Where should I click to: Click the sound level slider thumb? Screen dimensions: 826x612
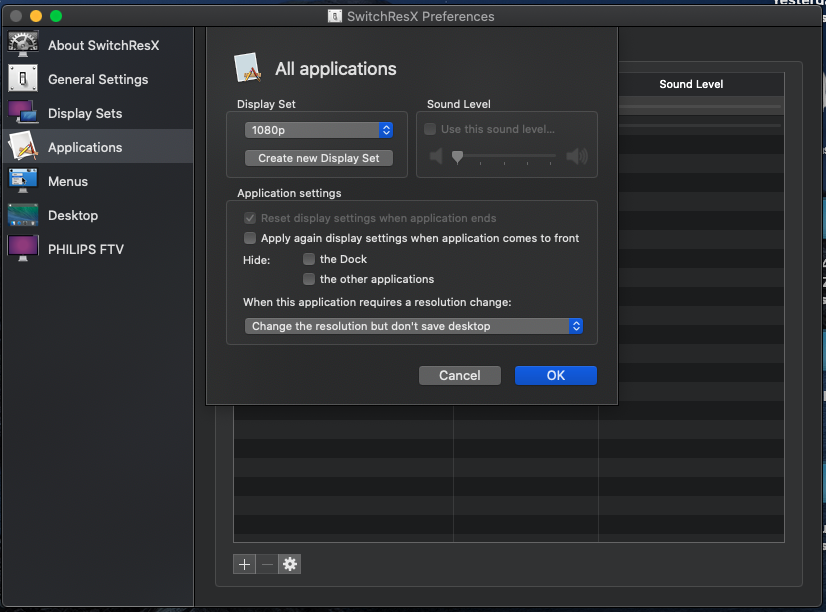point(457,156)
